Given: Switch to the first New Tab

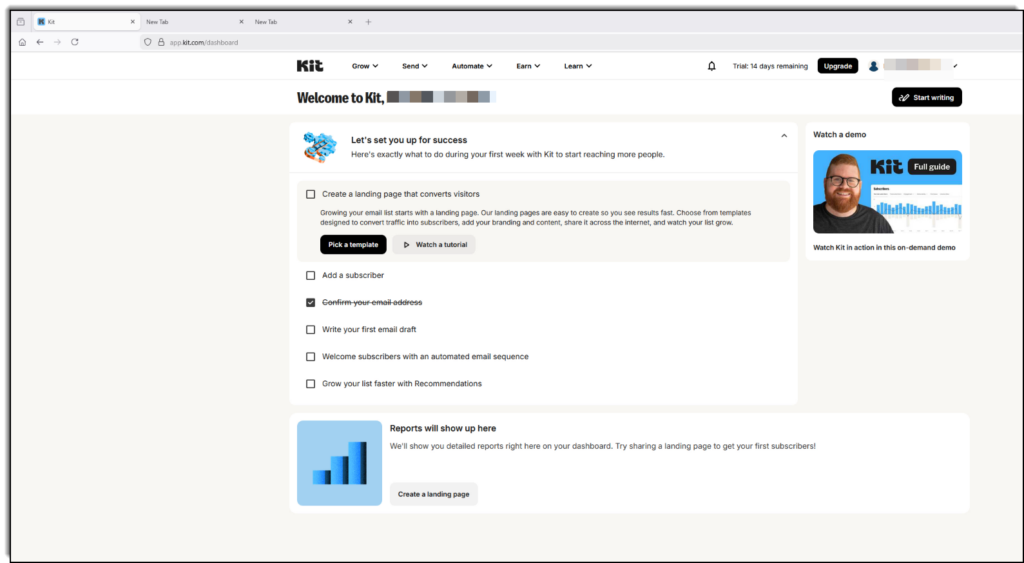Looking at the screenshot, I should point(195,22).
